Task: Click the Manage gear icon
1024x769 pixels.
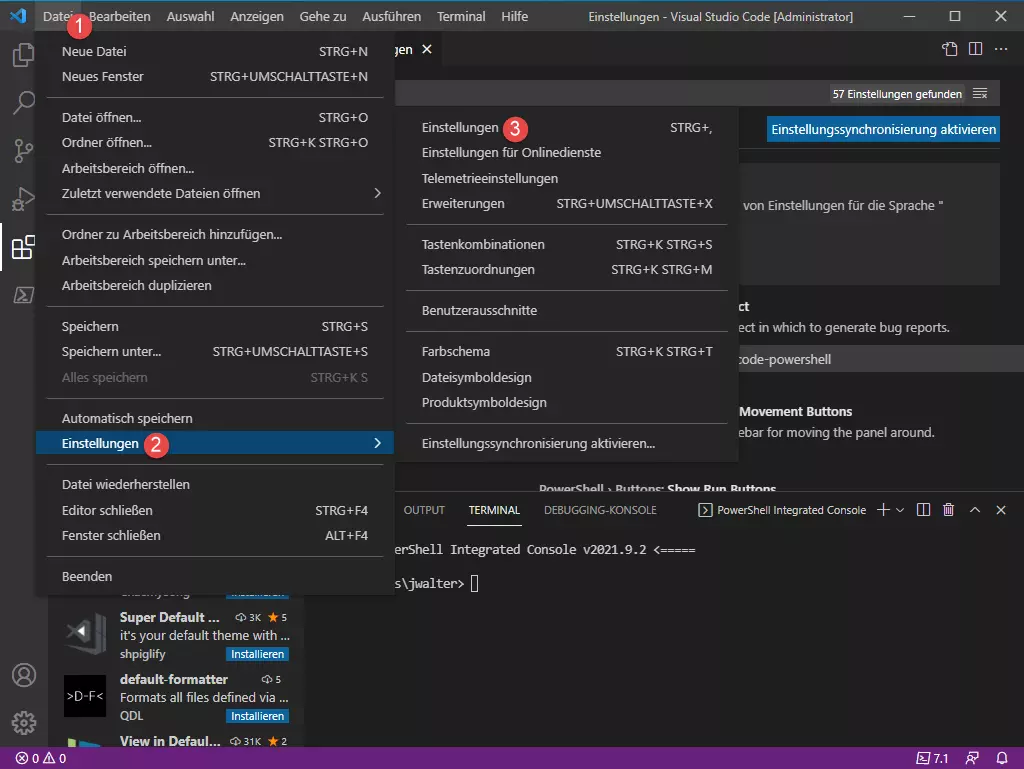Action: [x=23, y=722]
